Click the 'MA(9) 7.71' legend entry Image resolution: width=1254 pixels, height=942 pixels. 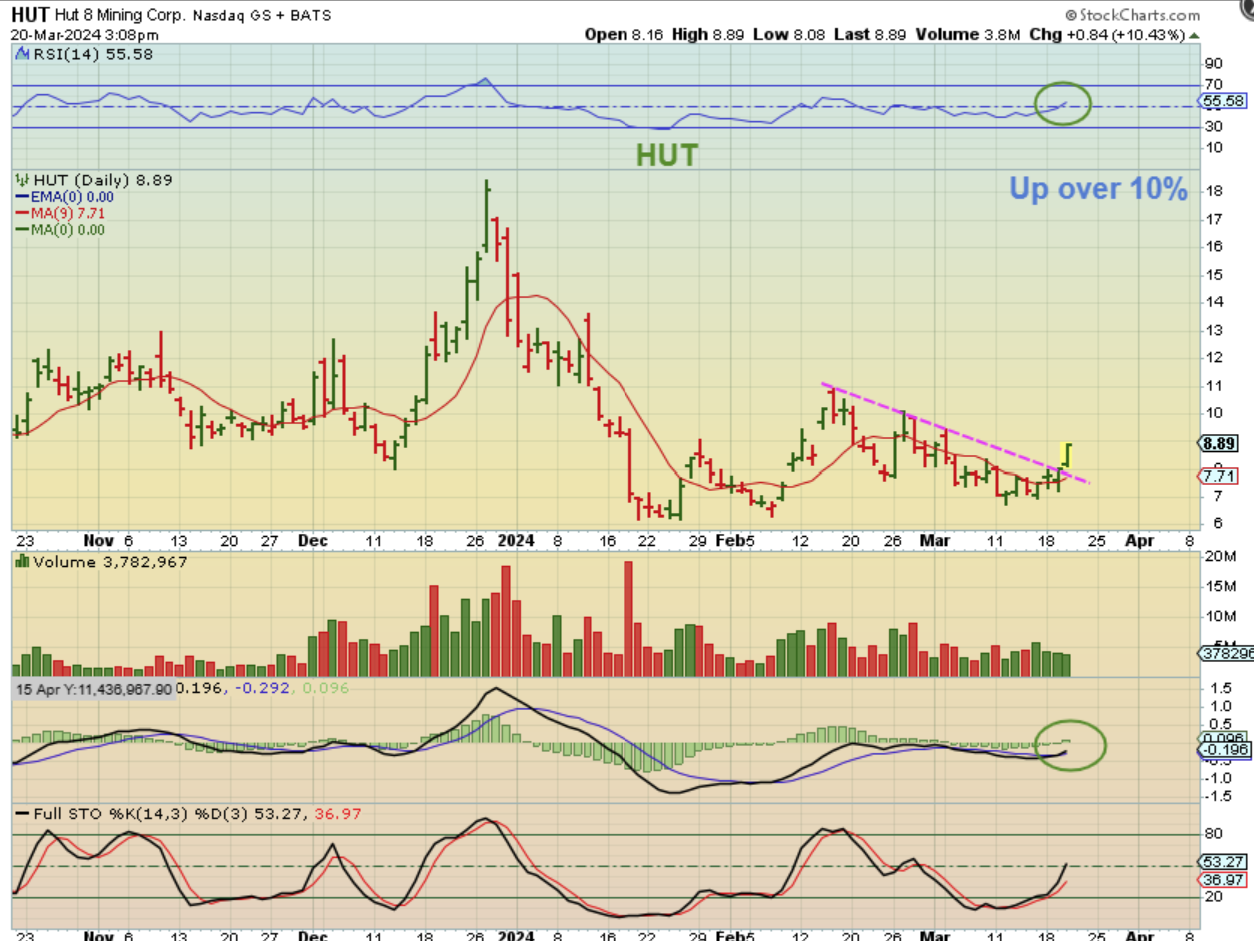(61, 213)
